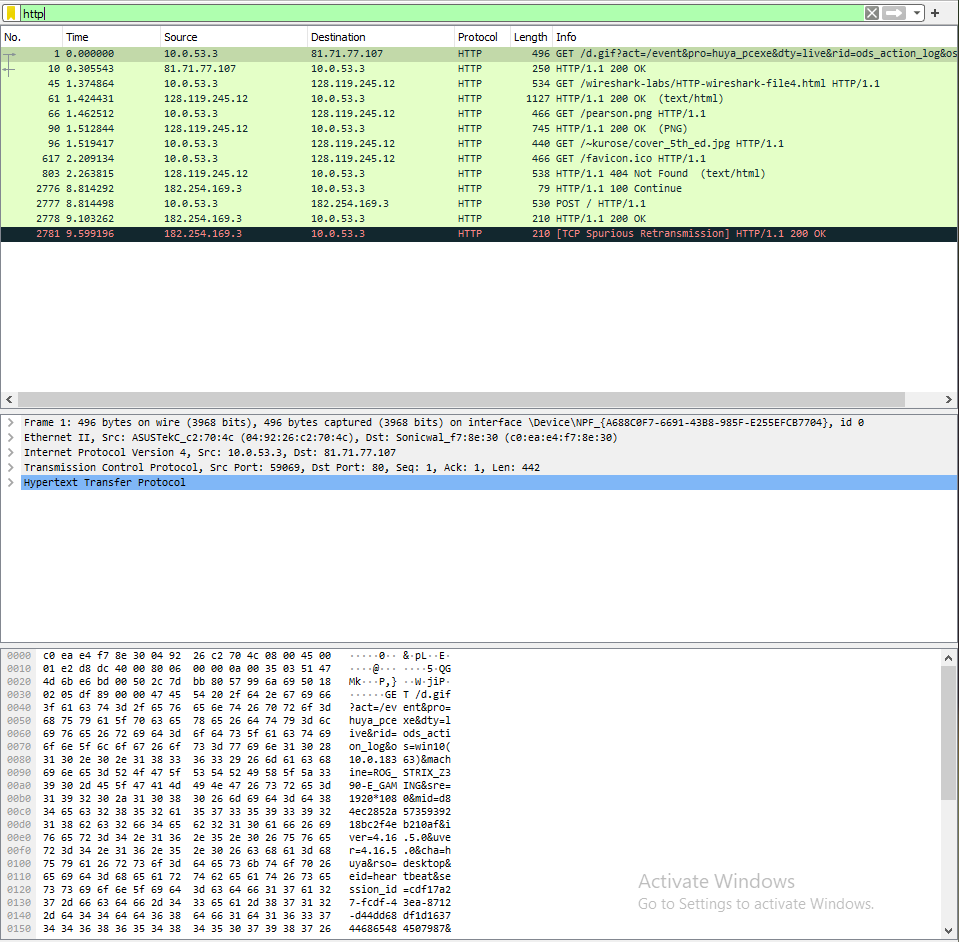Select the HTTP-wireshark-file4.html GET packet

(x=300, y=83)
